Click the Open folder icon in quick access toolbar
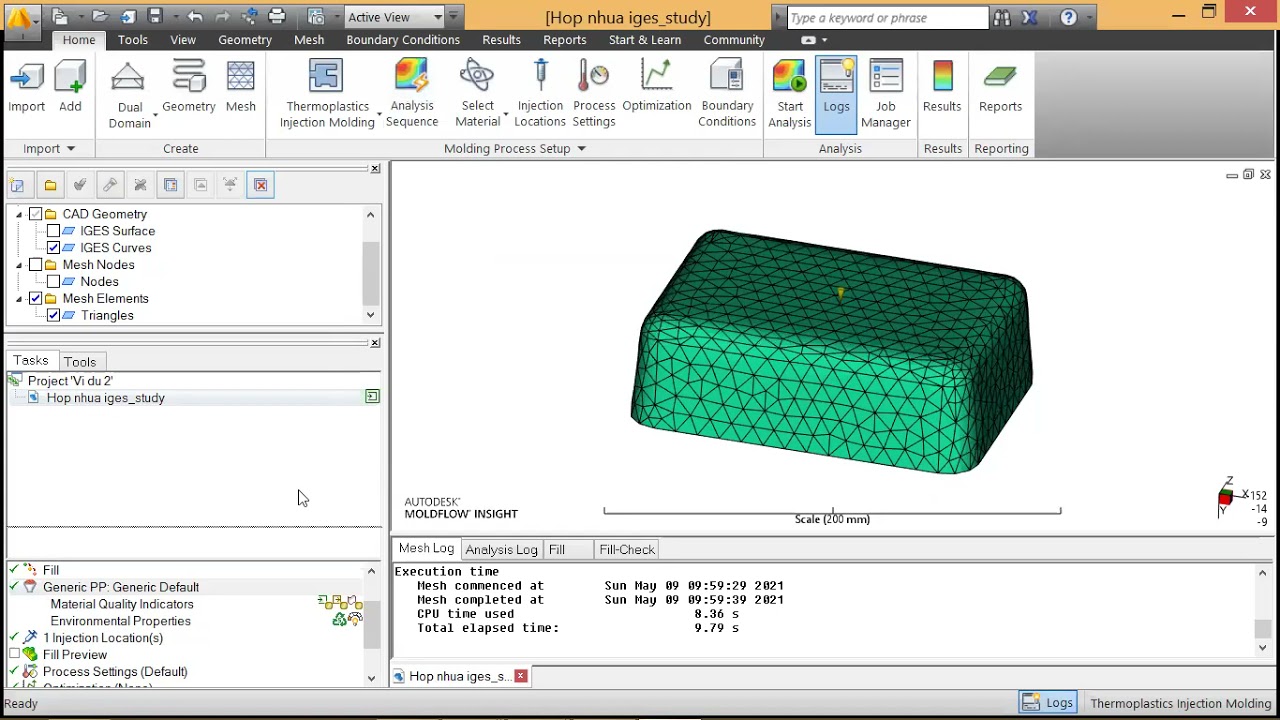Image resolution: width=1280 pixels, height=720 pixels. coord(100,16)
